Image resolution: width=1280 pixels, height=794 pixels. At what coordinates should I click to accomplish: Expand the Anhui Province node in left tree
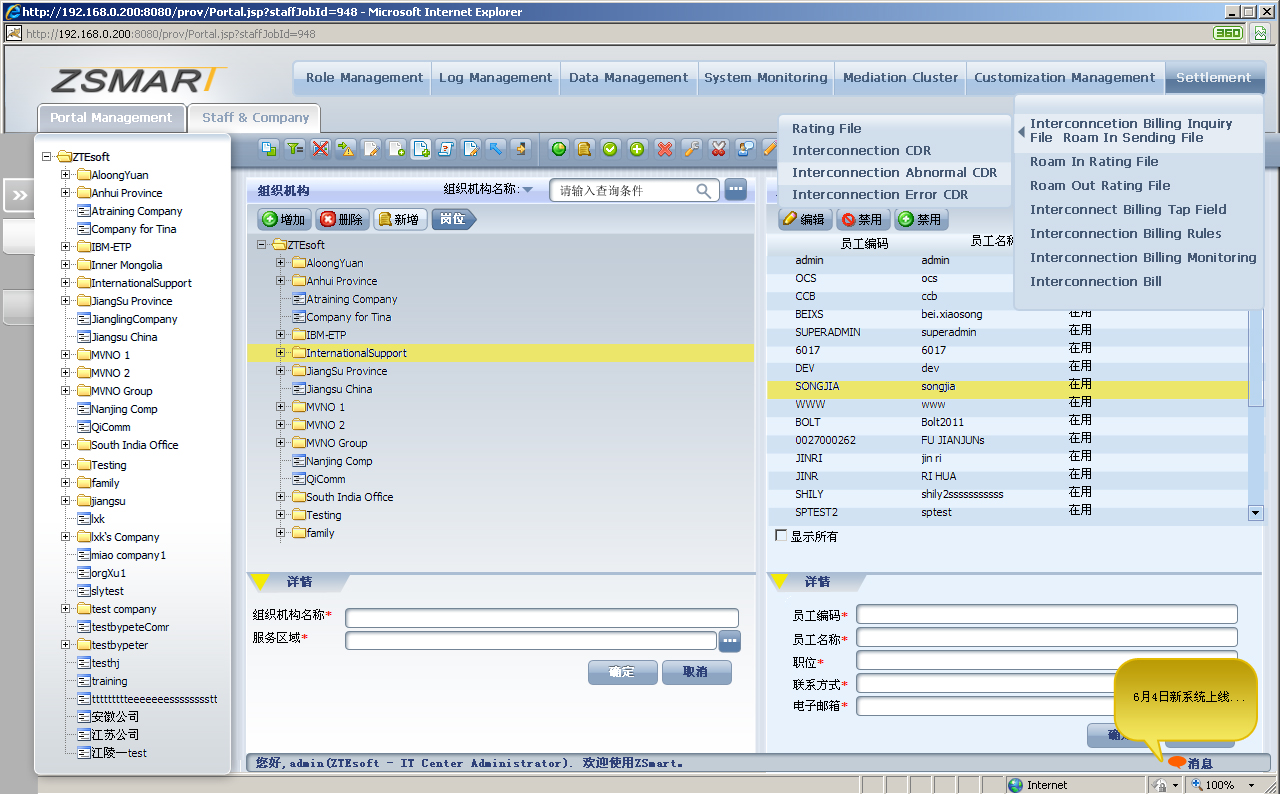coord(66,193)
